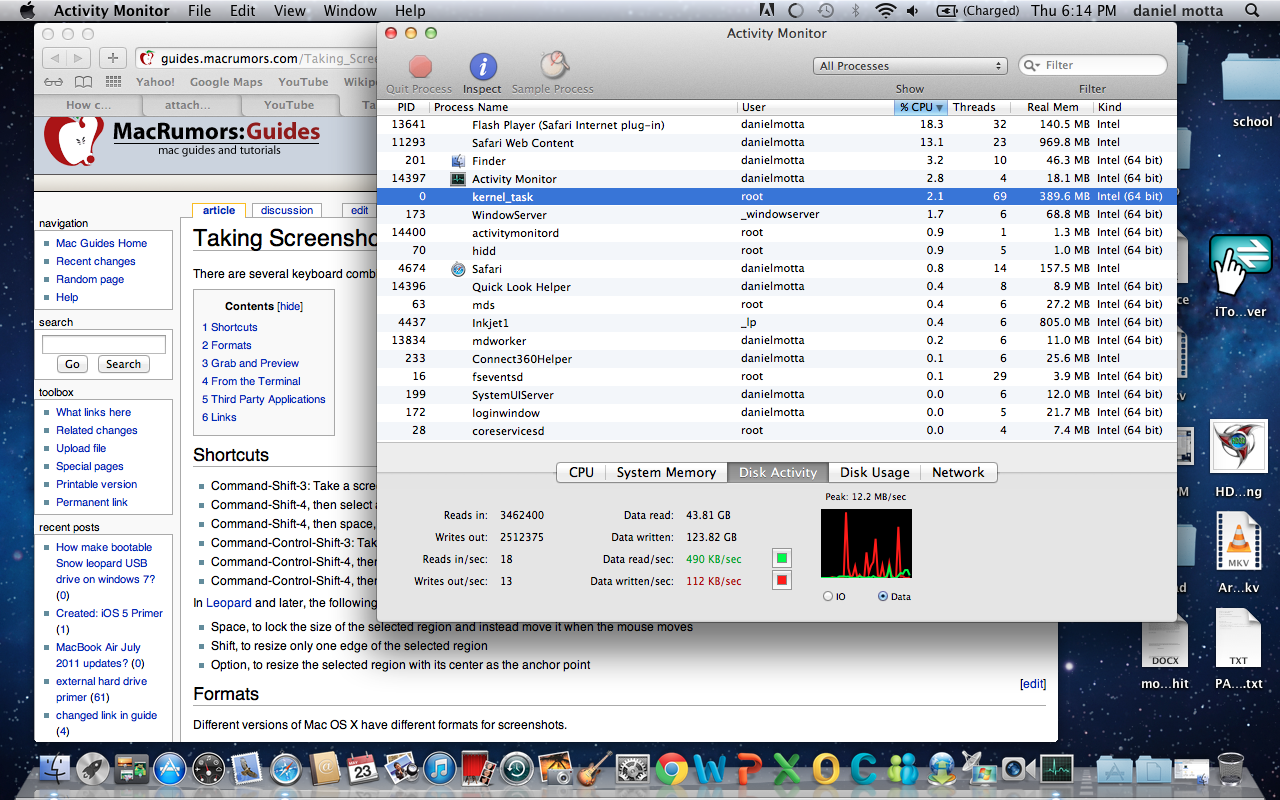
Task: Click the red data written color swatch
Action: pos(782,580)
